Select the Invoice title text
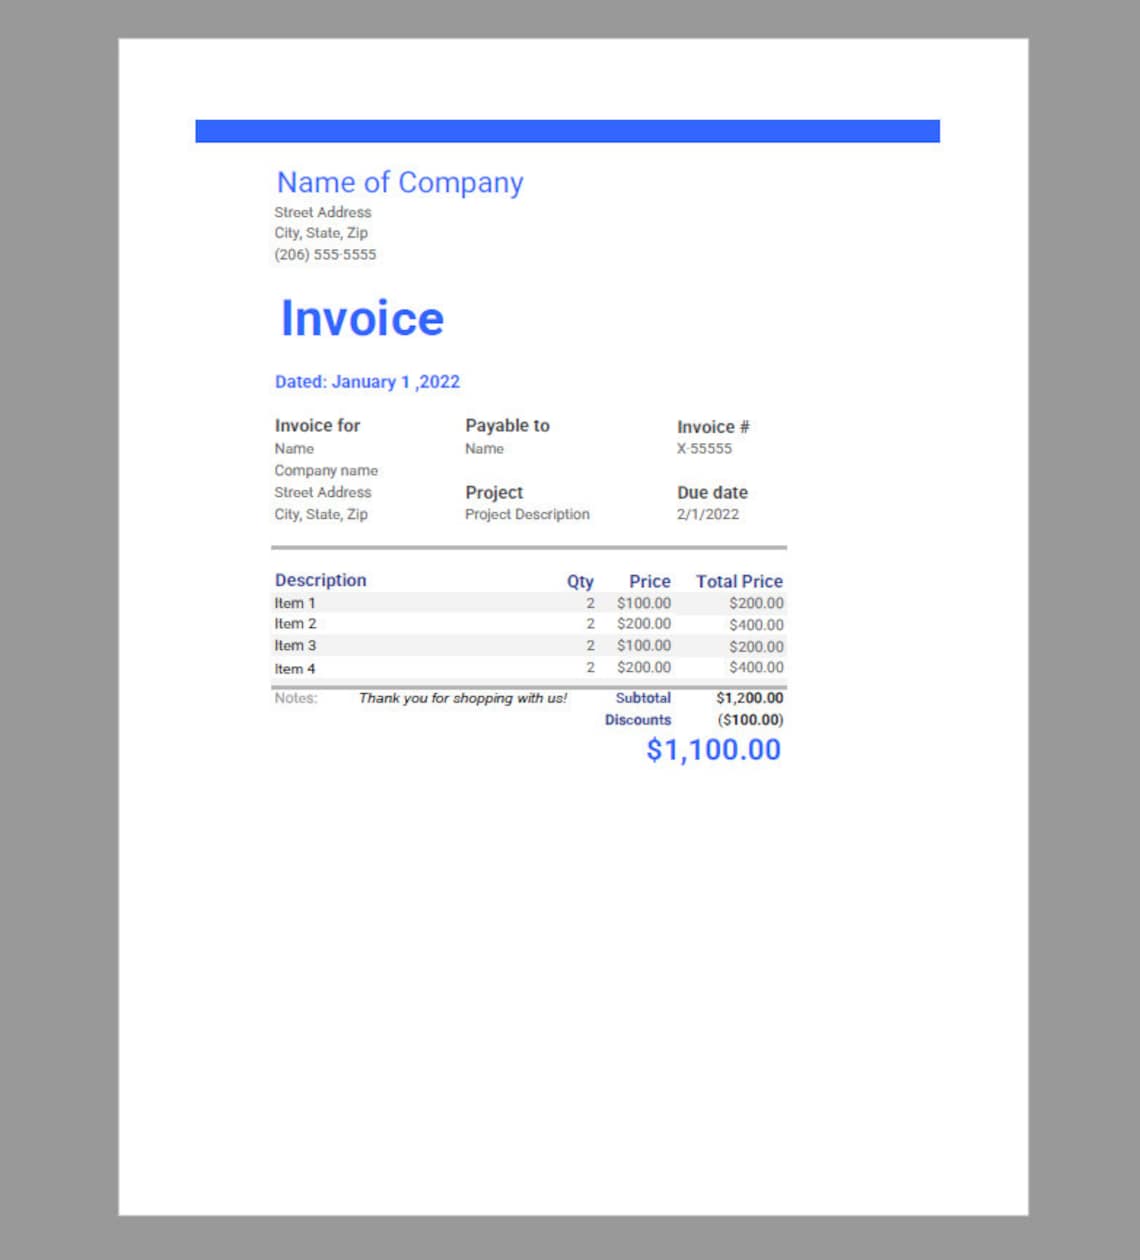The image size is (1140, 1260). (x=362, y=318)
